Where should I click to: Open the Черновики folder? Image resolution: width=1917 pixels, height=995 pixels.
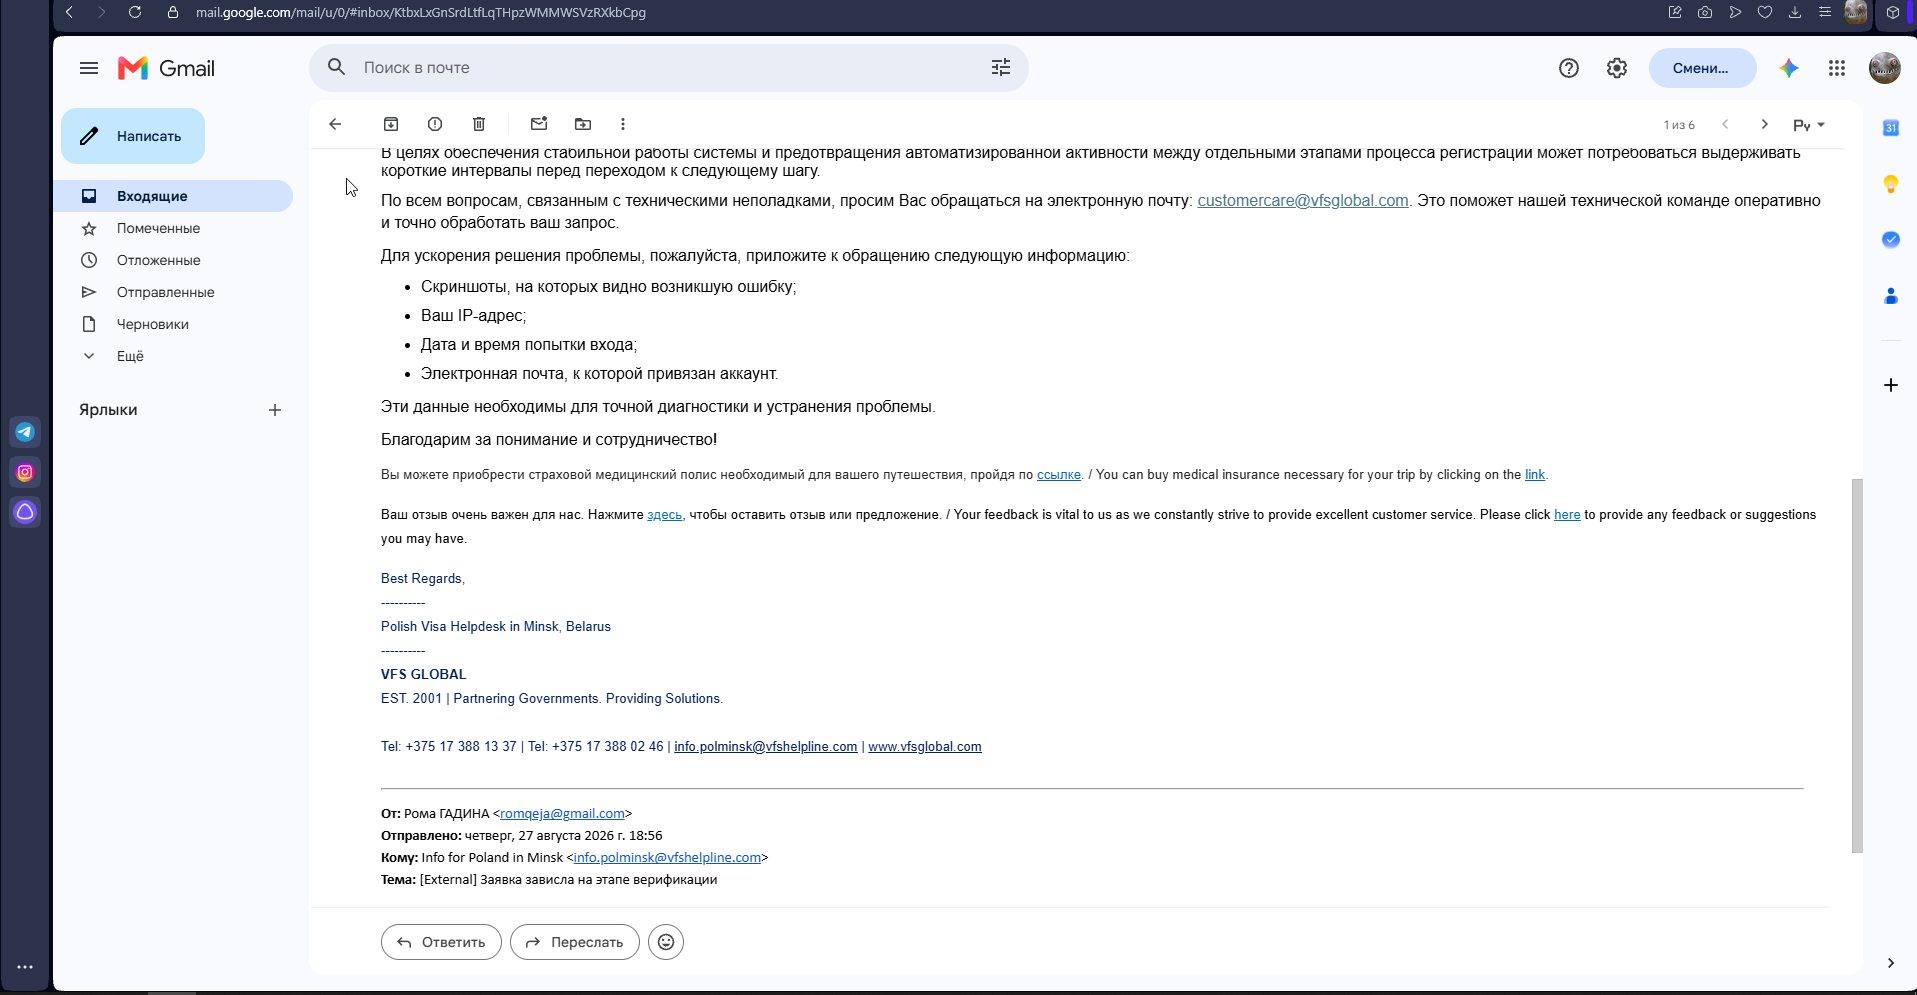pos(152,324)
